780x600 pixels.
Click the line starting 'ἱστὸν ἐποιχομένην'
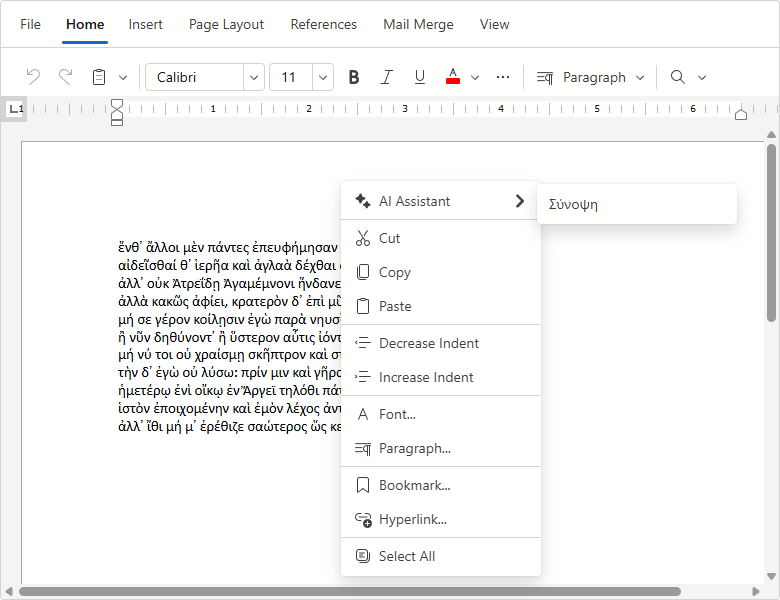(229, 408)
